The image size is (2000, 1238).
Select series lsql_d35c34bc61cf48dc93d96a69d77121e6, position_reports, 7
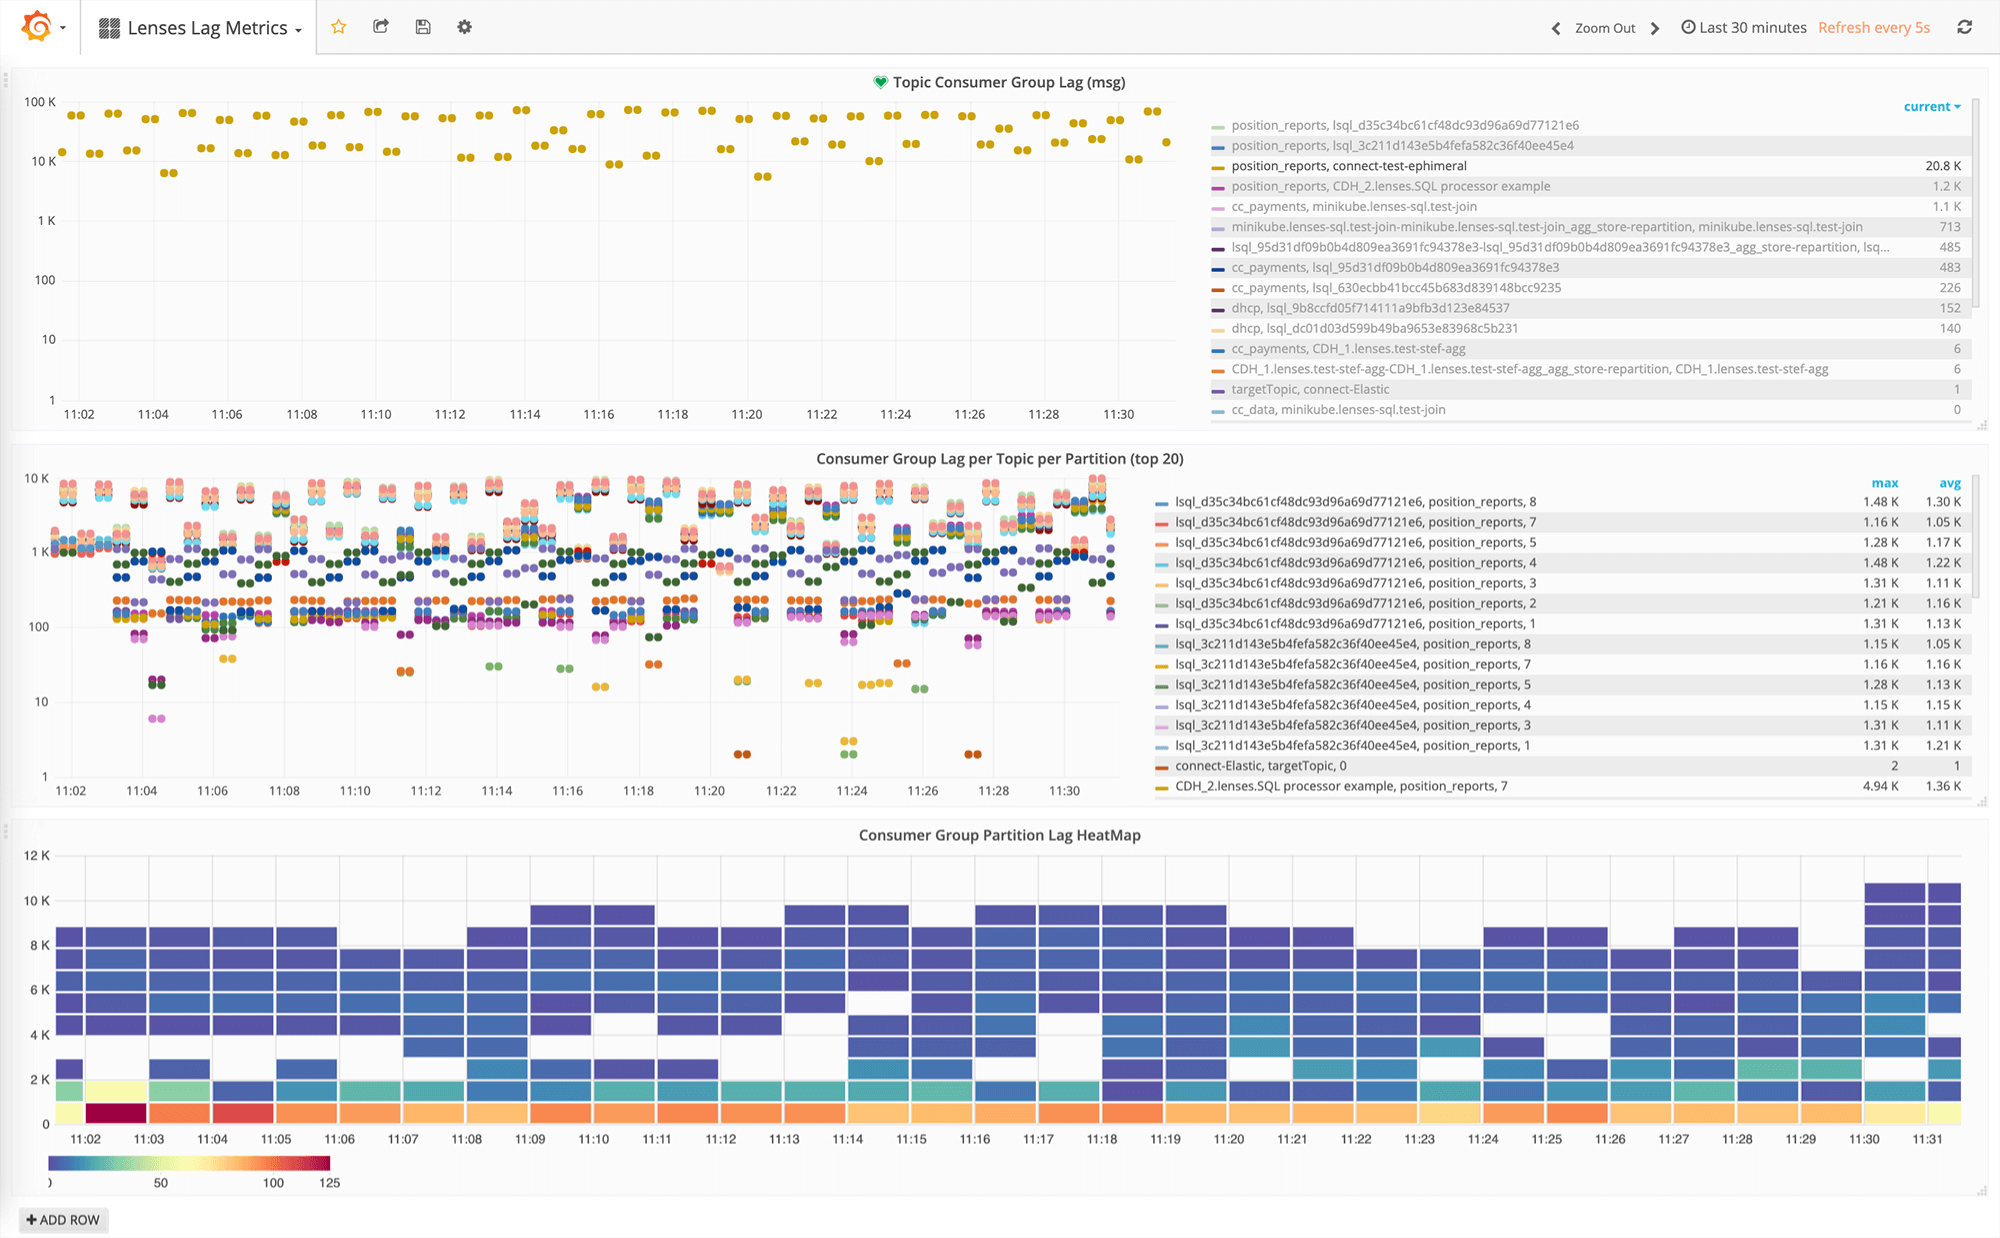[x=1355, y=522]
